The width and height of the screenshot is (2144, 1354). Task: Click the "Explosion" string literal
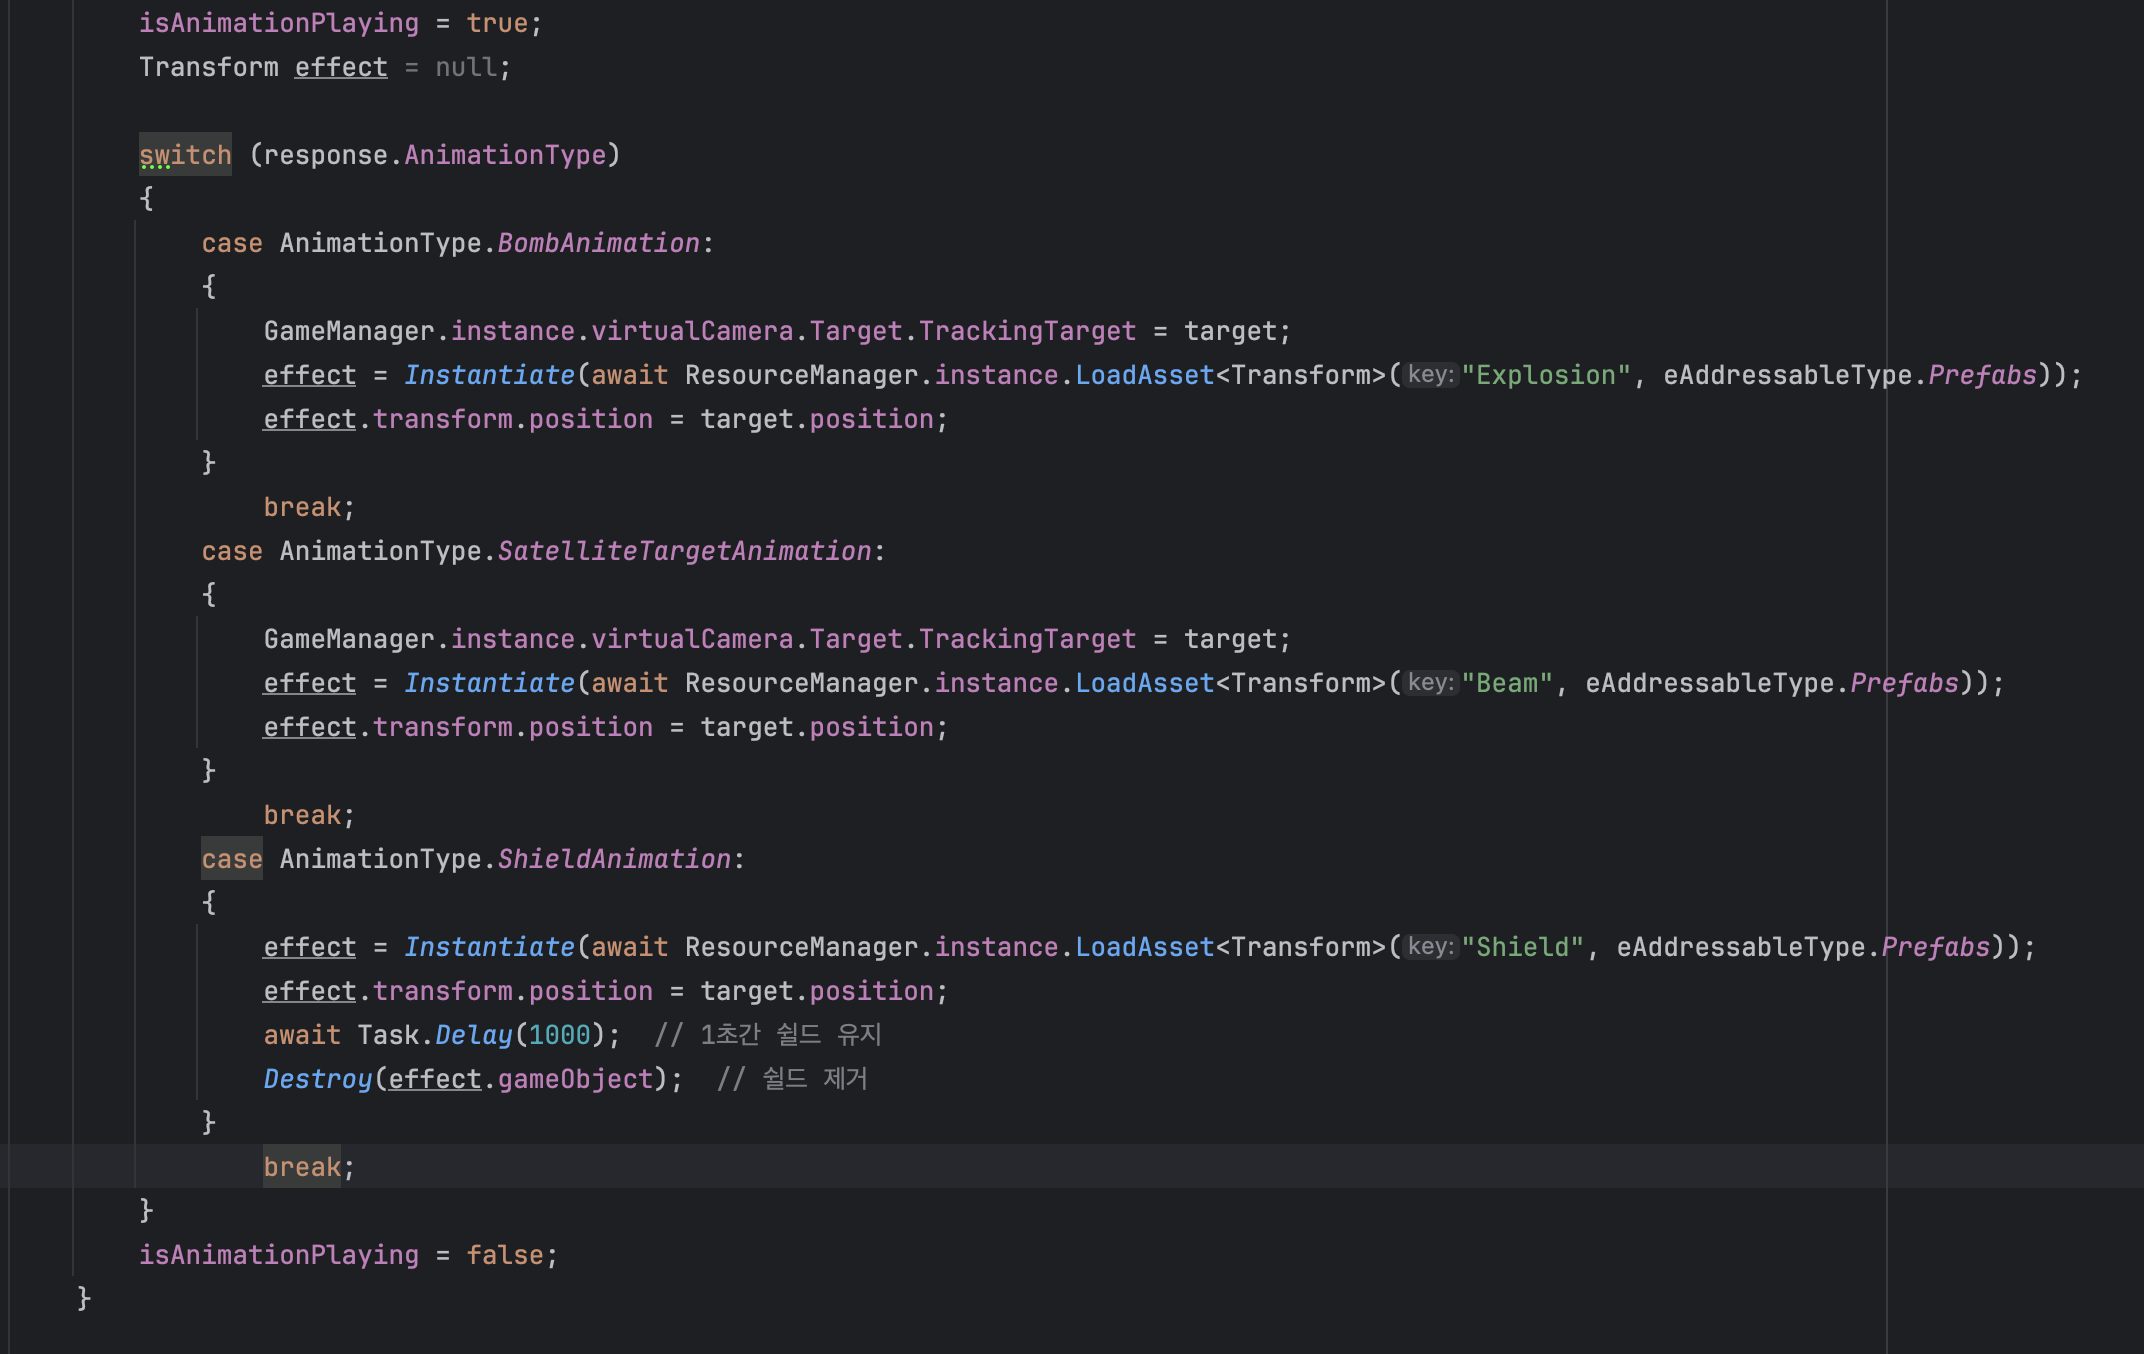(1546, 375)
